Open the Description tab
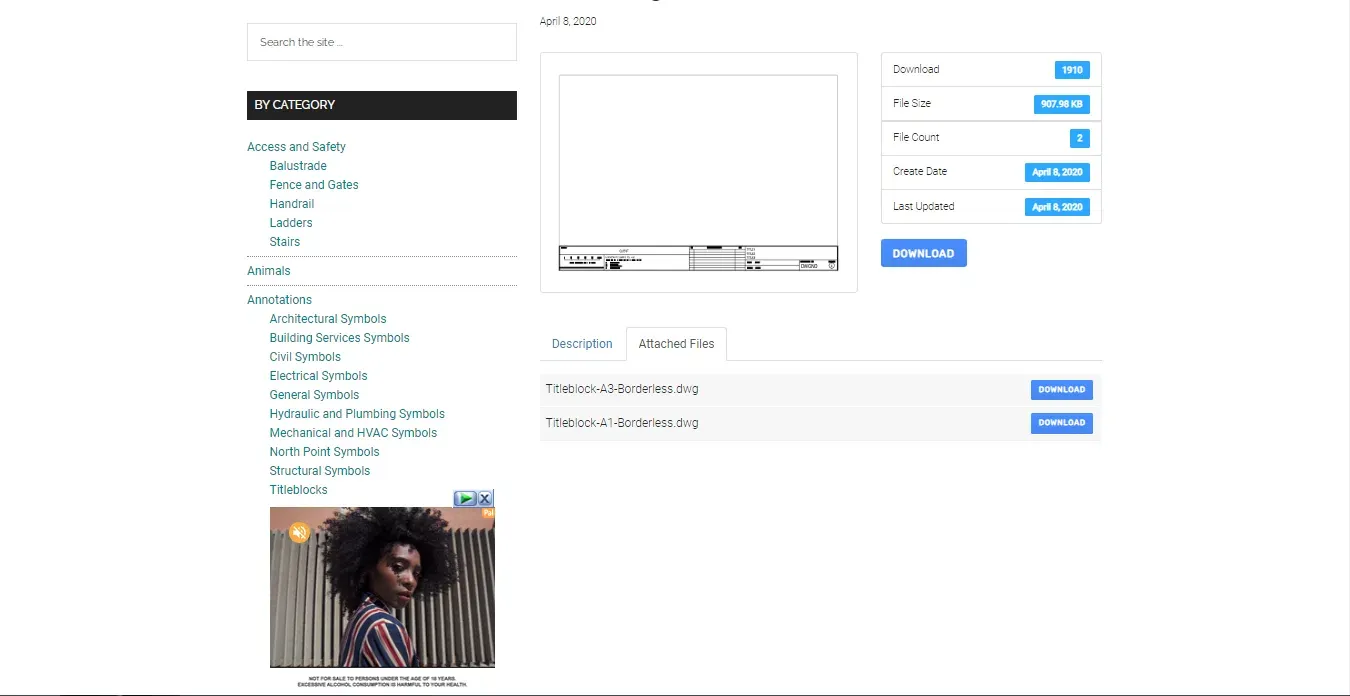Viewport: 1350px width, 696px height. pos(582,343)
